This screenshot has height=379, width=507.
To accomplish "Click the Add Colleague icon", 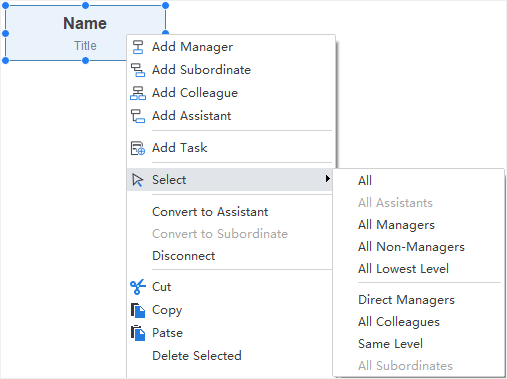I will tap(138, 93).
